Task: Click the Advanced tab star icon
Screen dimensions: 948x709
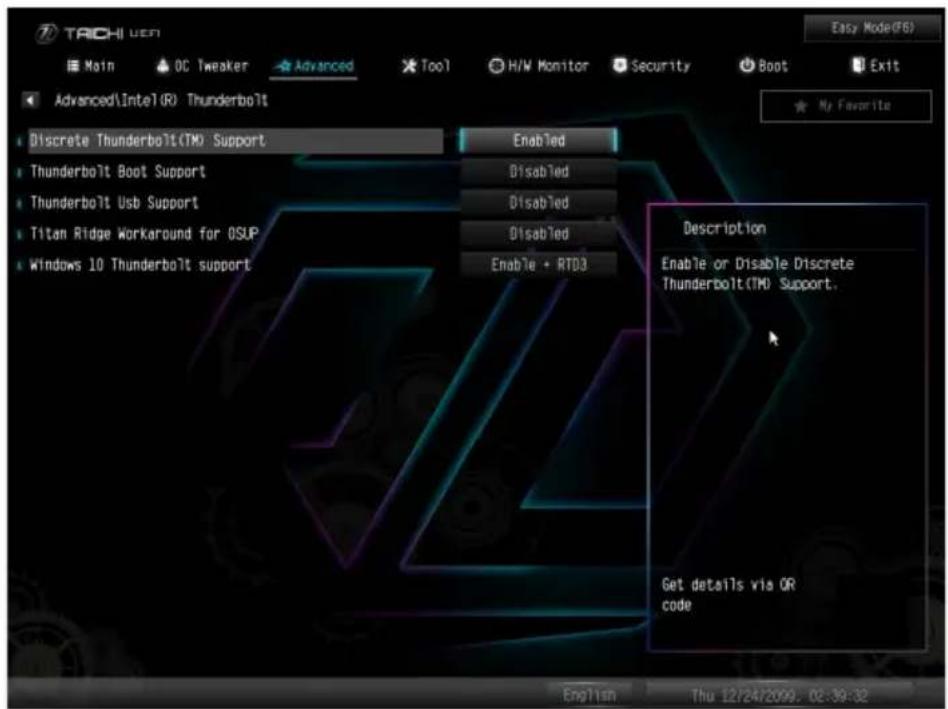Action: click(x=284, y=66)
